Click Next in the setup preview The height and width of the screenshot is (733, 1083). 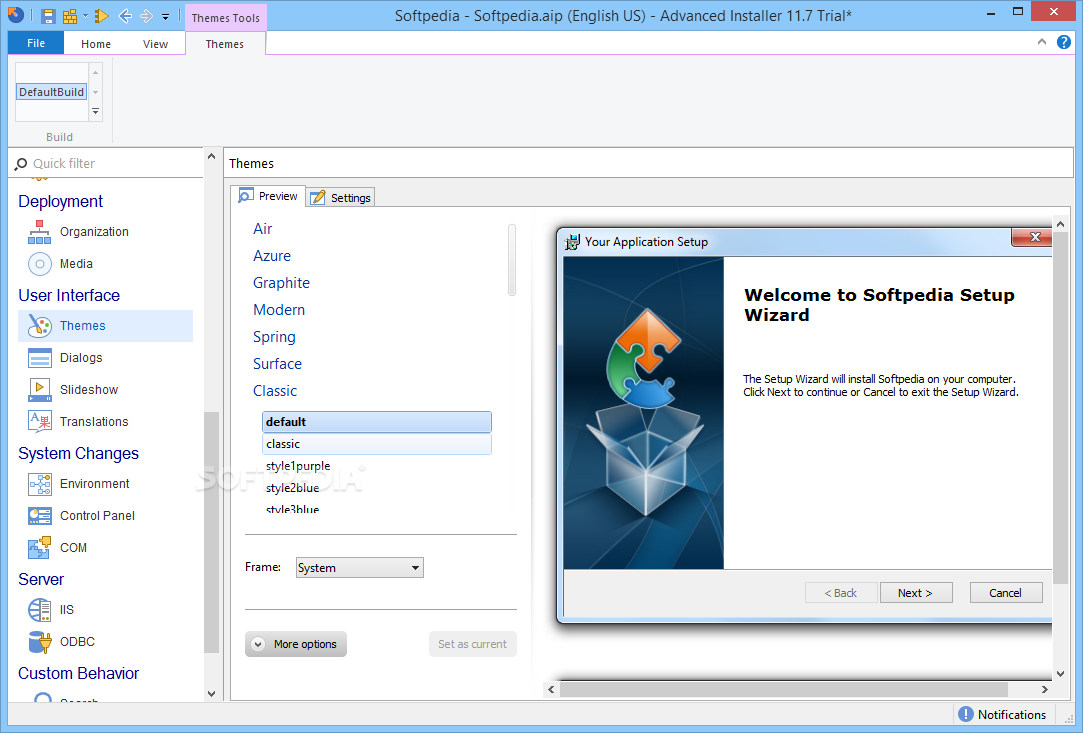[916, 593]
